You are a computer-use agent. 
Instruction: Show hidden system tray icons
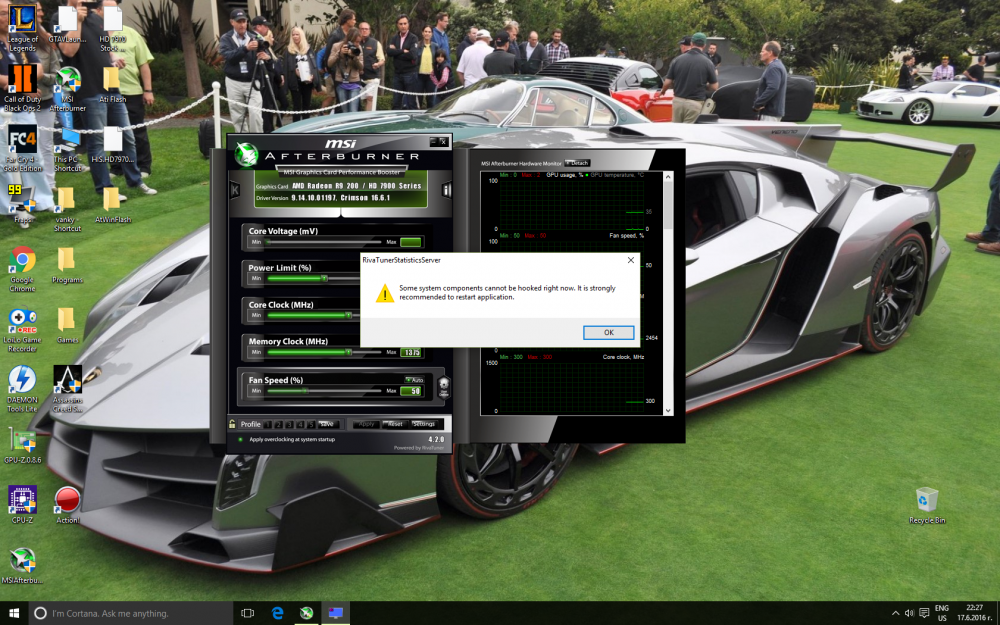click(x=895, y=613)
